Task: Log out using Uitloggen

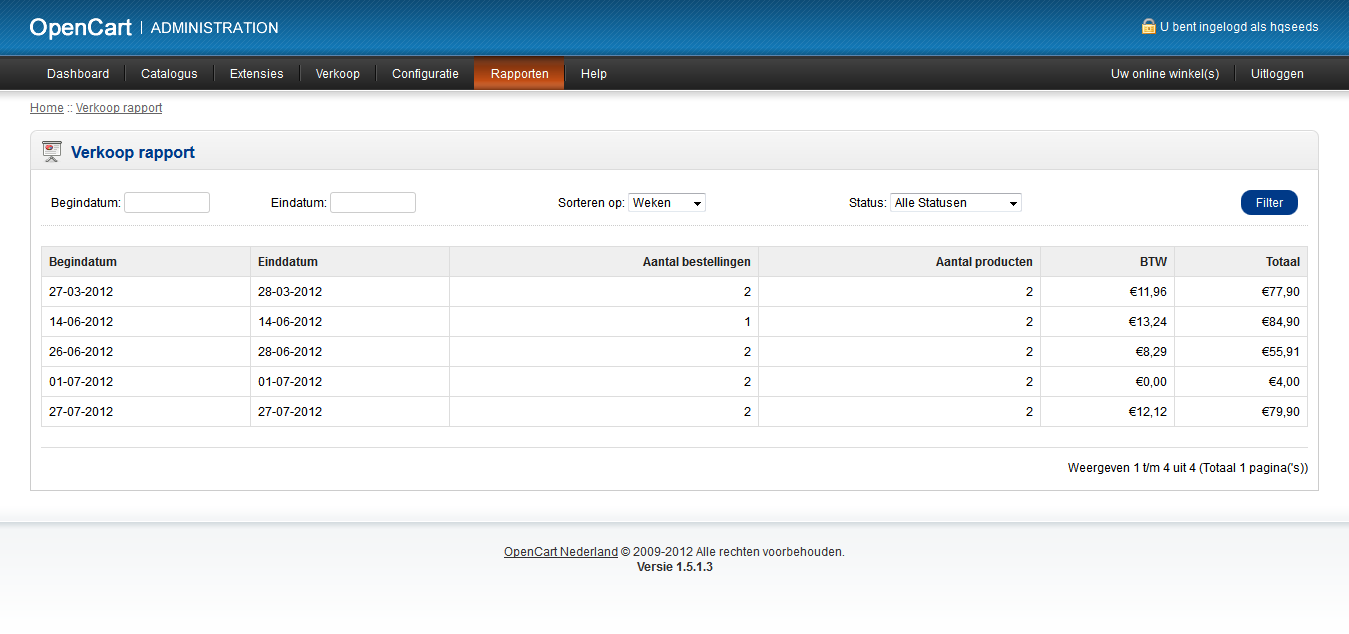Action: coord(1277,74)
